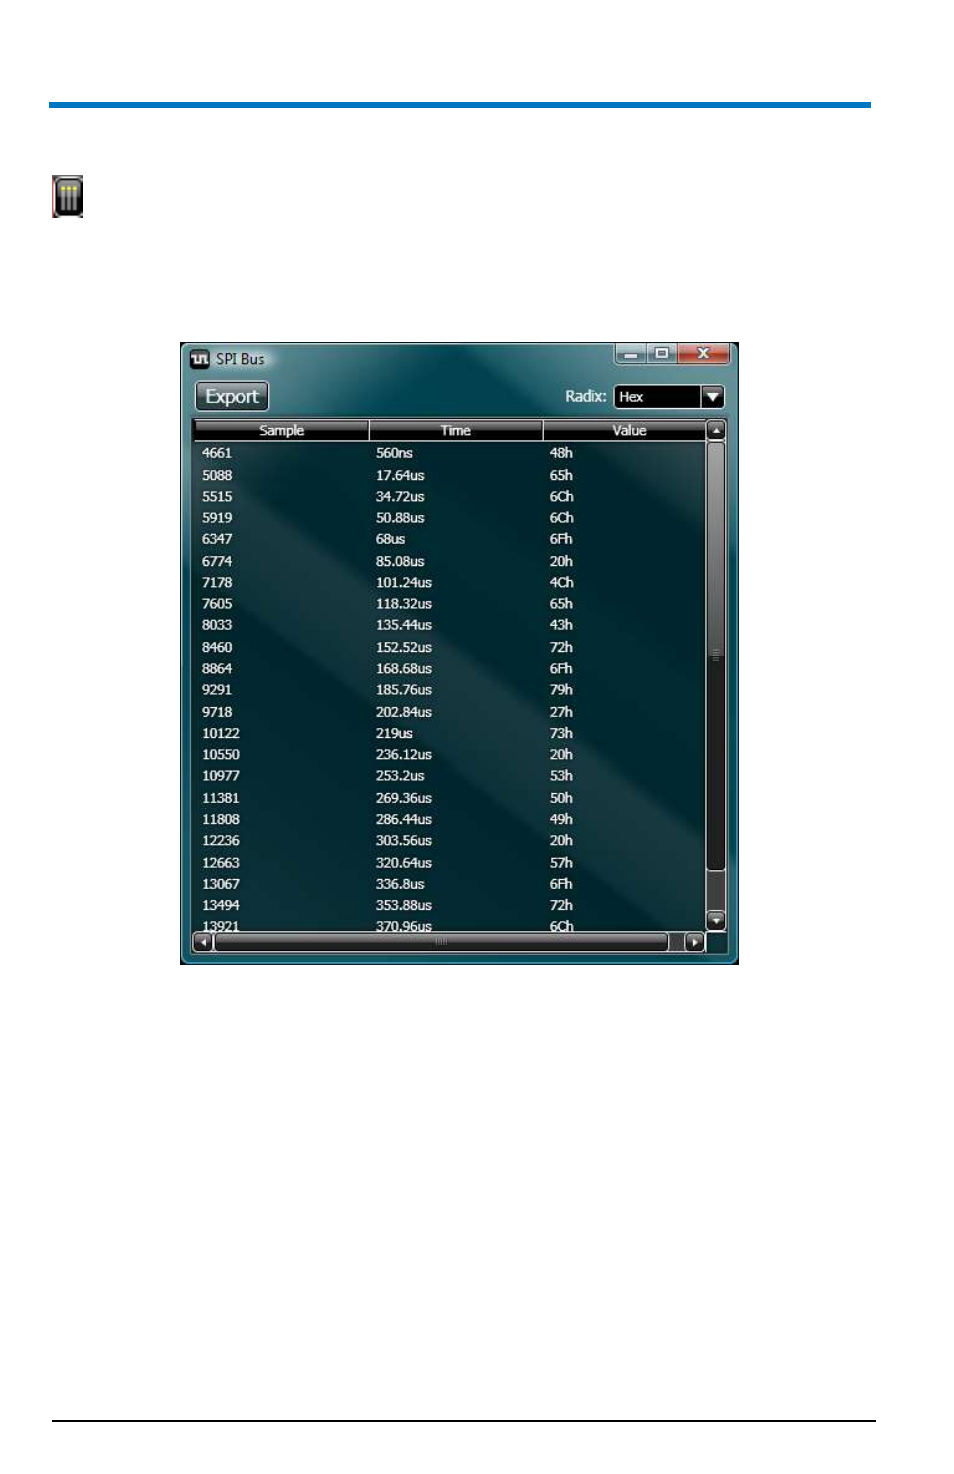
Task: Select sample 9718 row
Action: tap(450, 712)
